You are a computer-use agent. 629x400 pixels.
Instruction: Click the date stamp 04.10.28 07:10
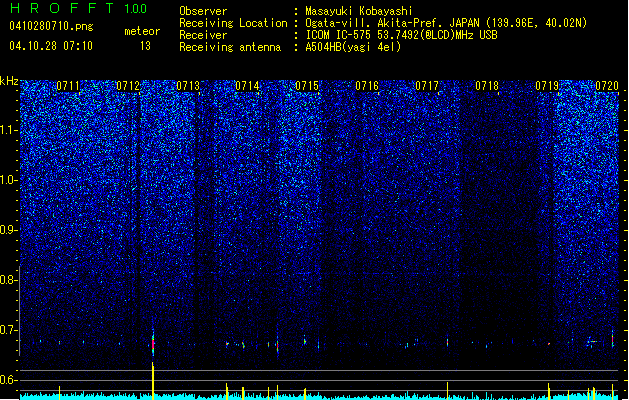pyautogui.click(x=51, y=46)
